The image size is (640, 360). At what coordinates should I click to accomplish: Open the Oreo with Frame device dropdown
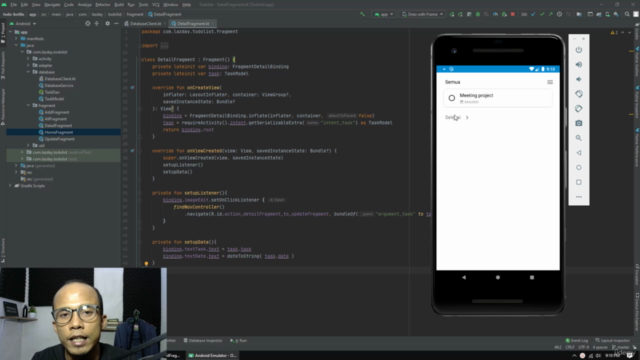(422, 14)
